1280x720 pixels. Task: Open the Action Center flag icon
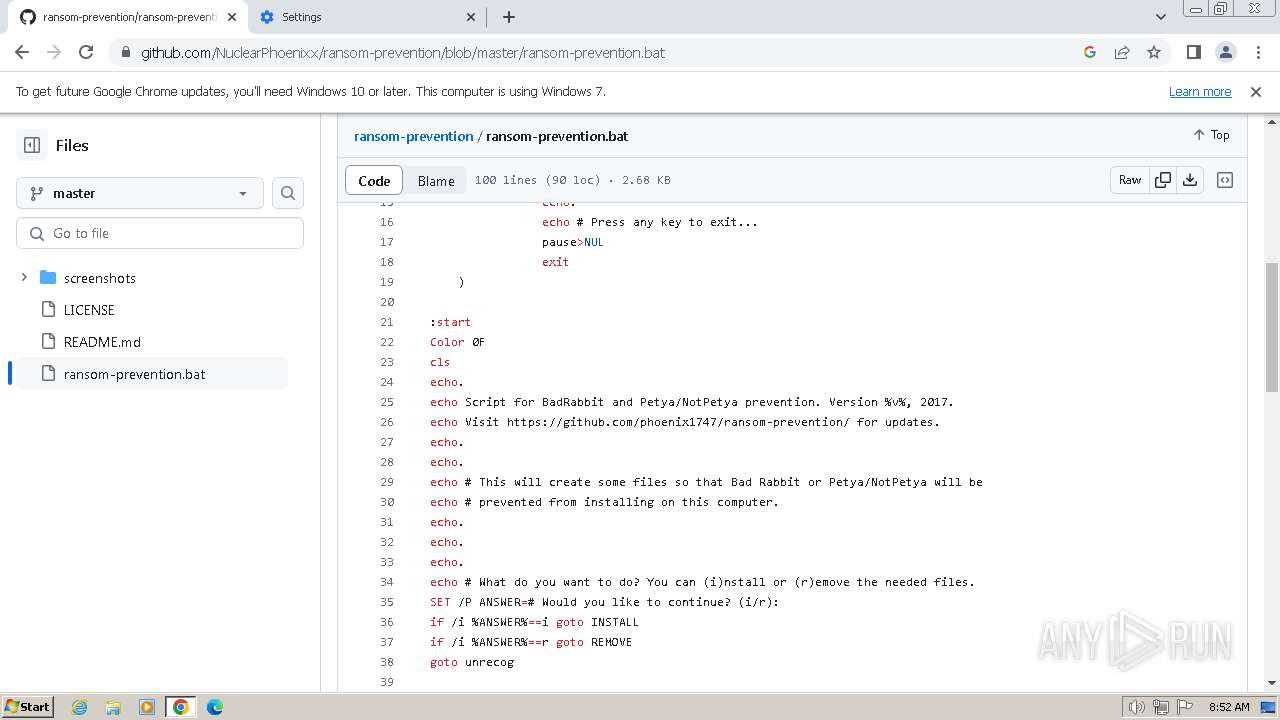(x=1184, y=707)
